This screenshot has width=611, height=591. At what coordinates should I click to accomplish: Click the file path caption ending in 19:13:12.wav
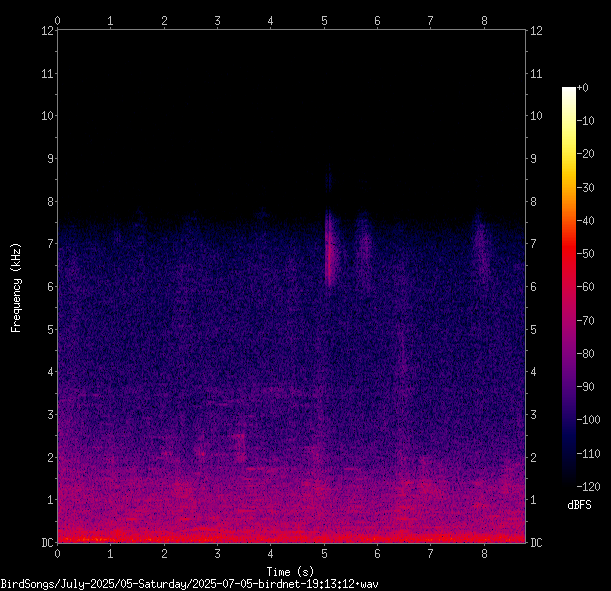(189, 584)
